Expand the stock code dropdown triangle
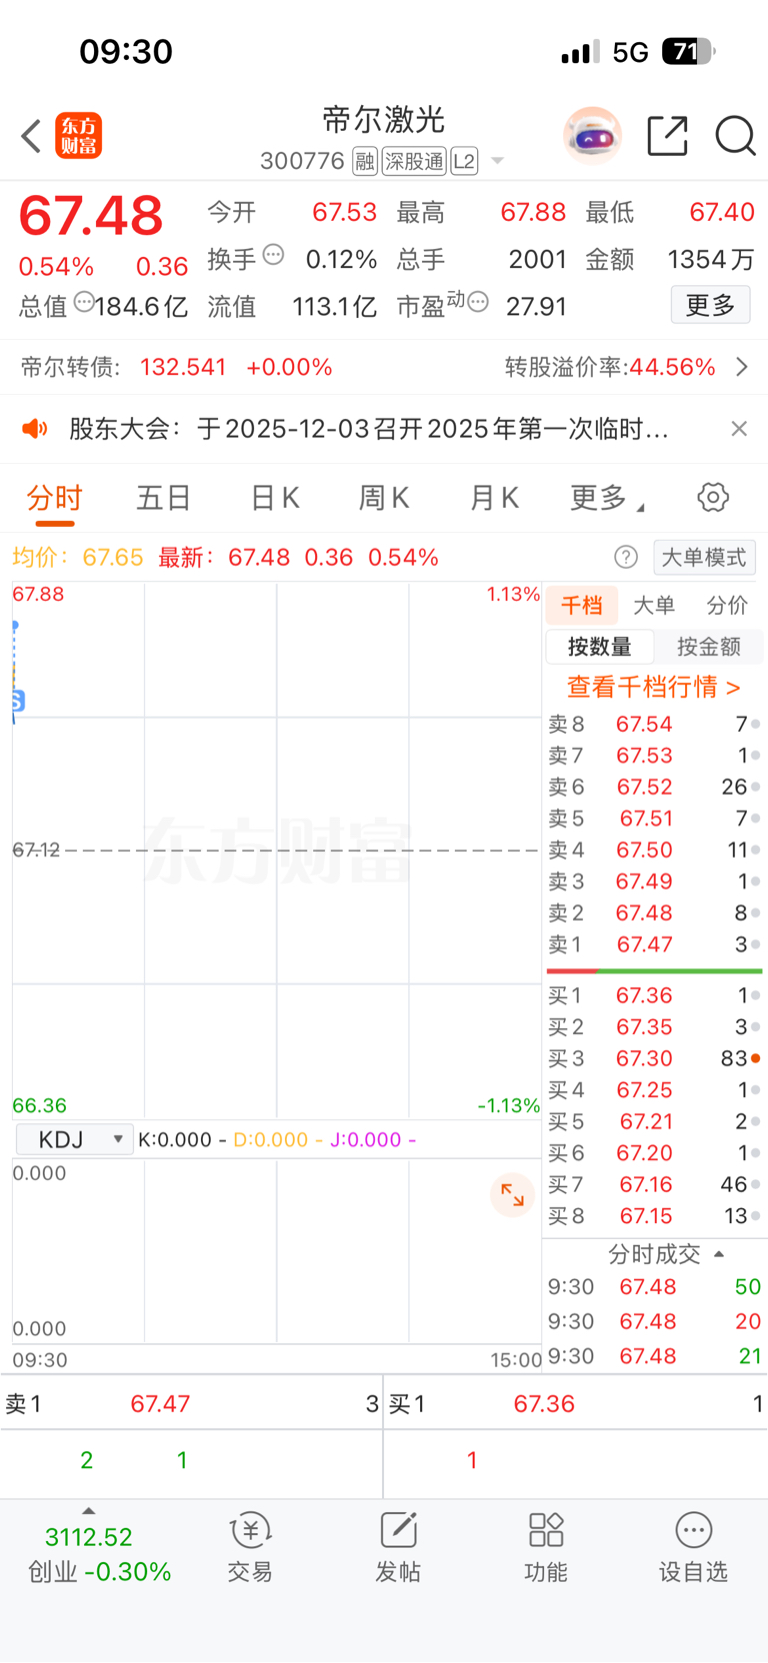Viewport: 768px width, 1663px height. click(497, 161)
